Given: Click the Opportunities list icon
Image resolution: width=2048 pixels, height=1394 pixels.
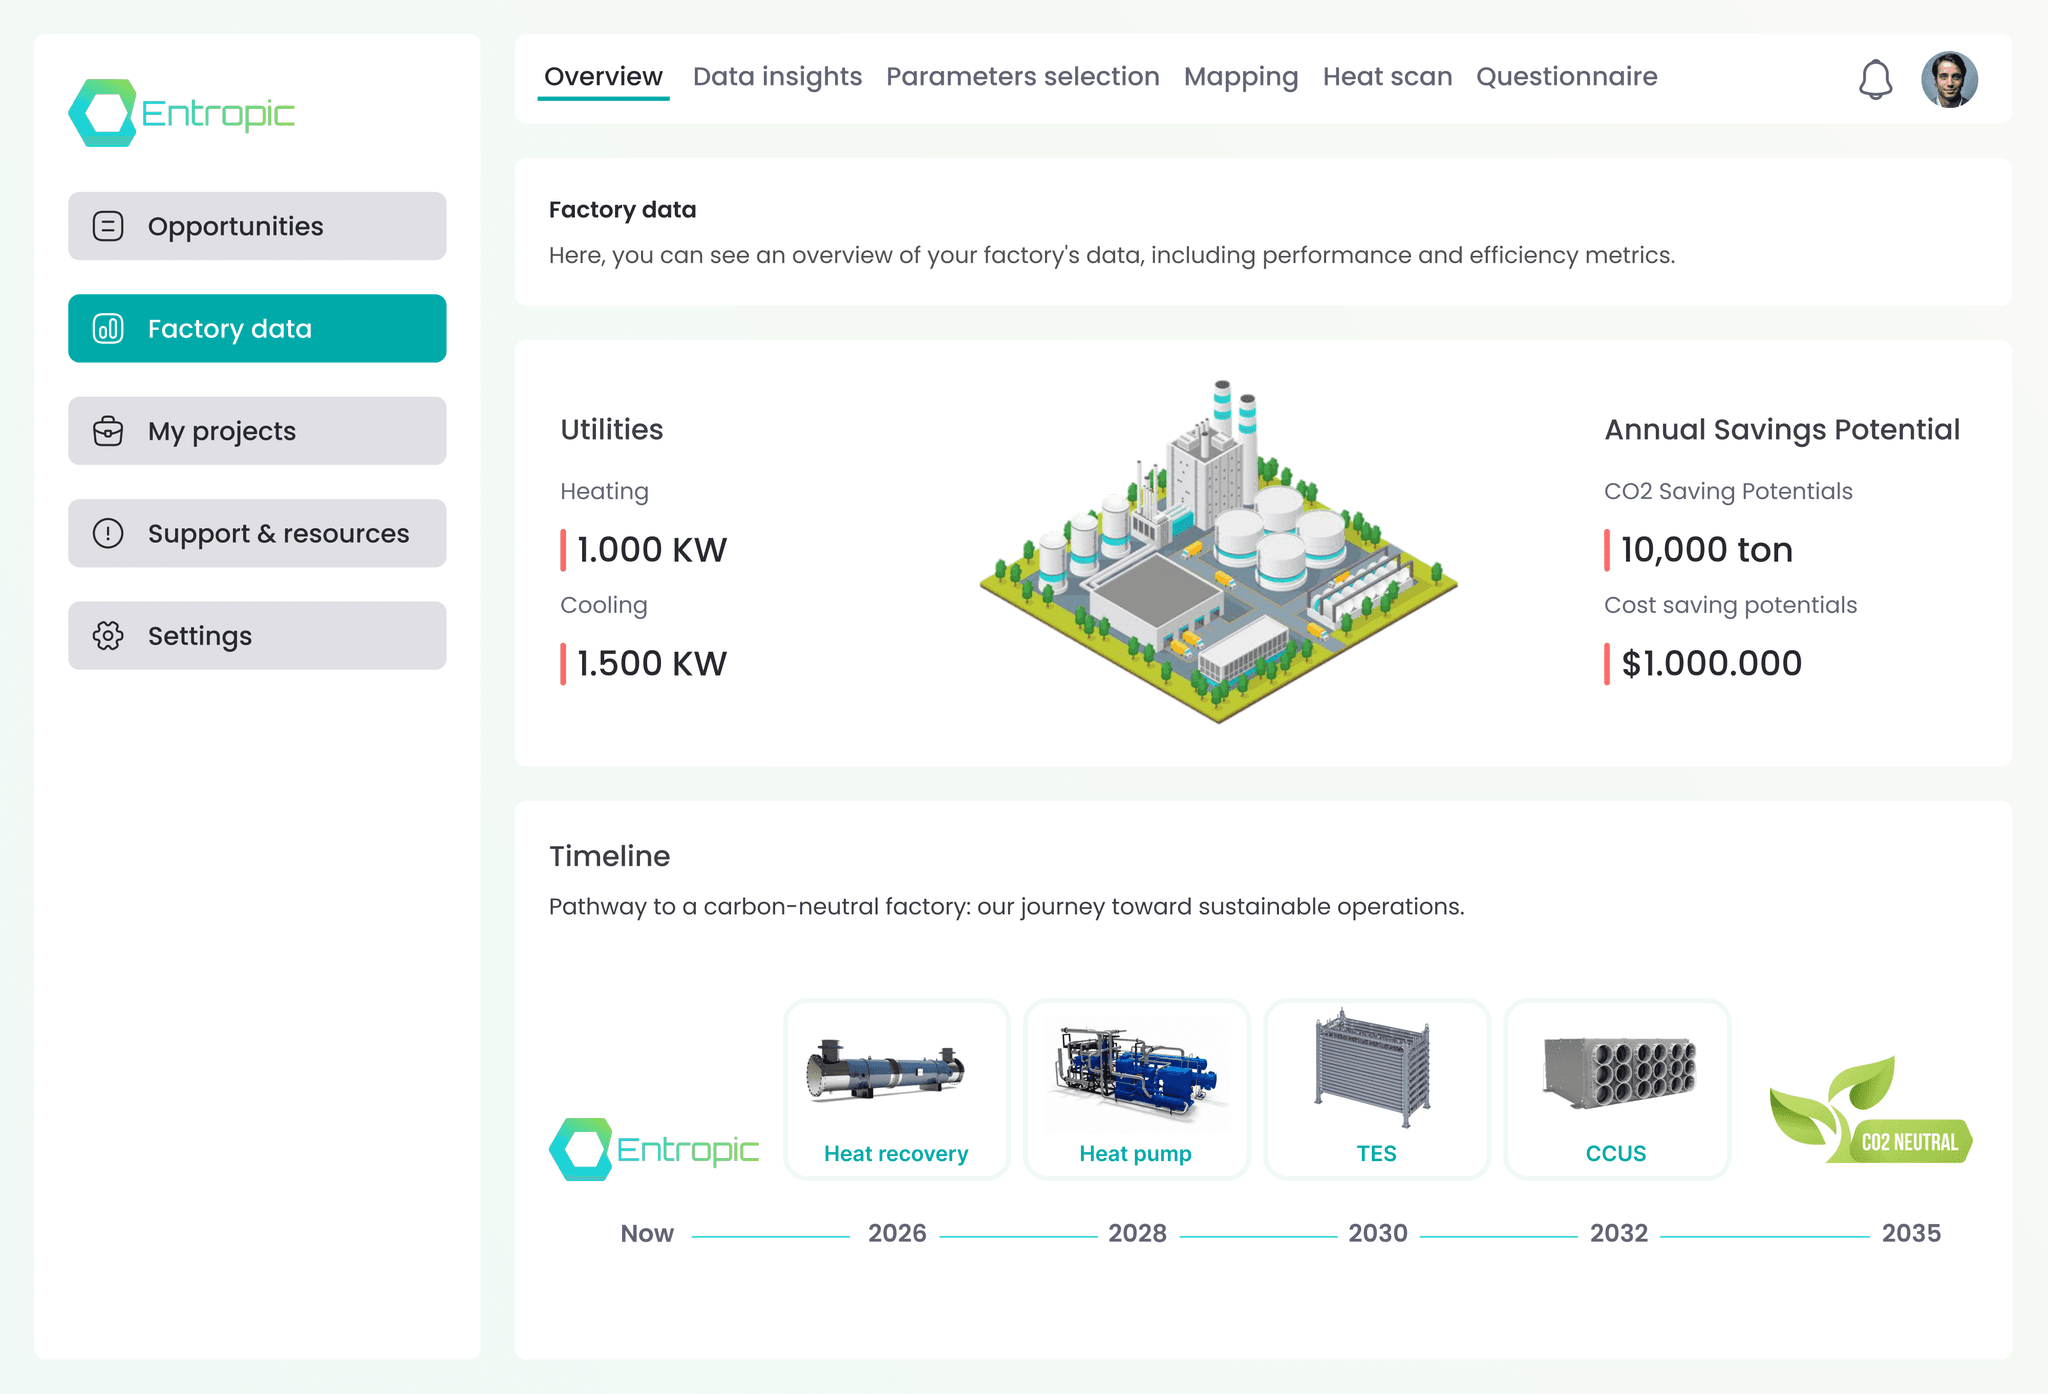Looking at the screenshot, I should 108,226.
